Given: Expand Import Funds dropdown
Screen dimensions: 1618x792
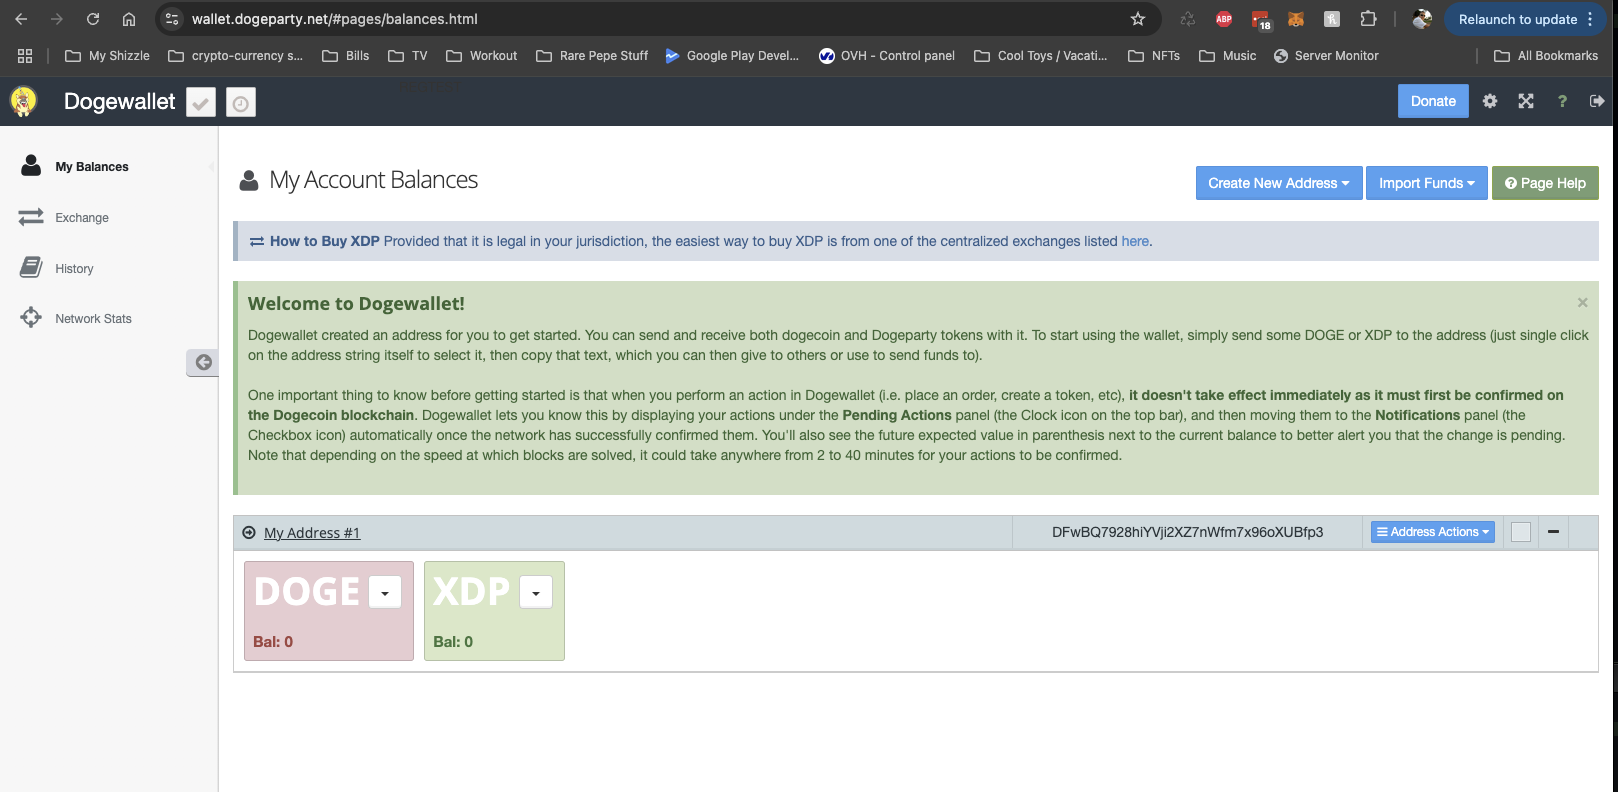Looking at the screenshot, I should pos(1427,183).
